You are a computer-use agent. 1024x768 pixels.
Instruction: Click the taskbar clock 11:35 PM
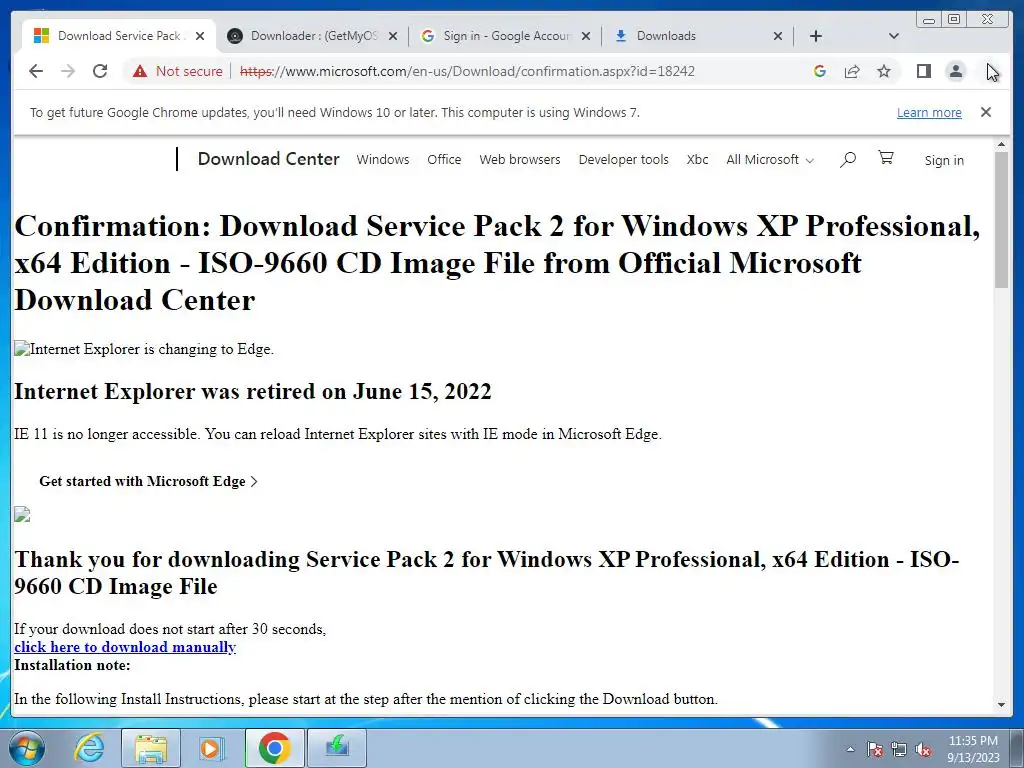click(x=973, y=741)
